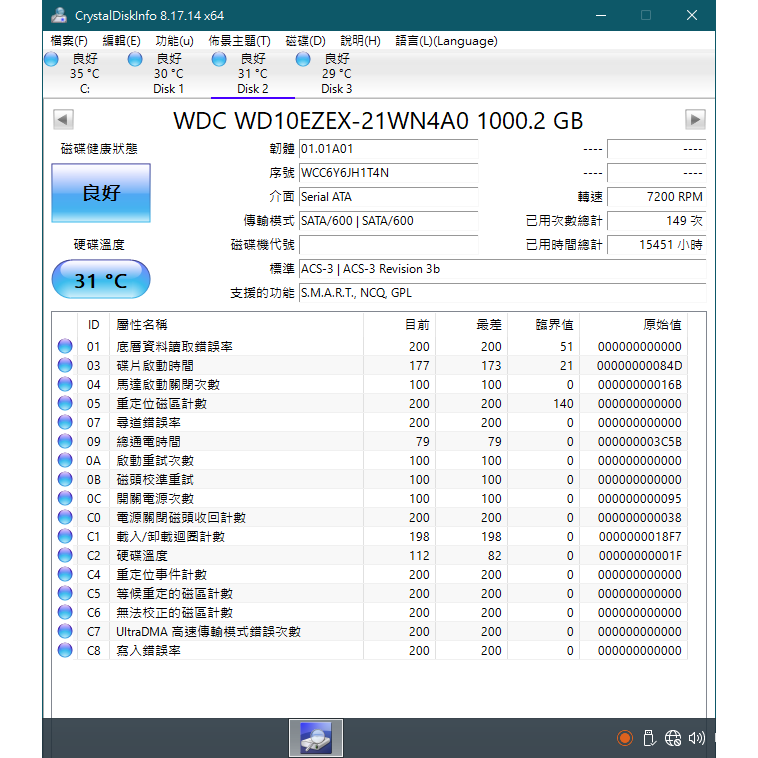Viewport: 758px width, 758px height.
Task: Click the orange recording tray icon
Action: [625, 738]
